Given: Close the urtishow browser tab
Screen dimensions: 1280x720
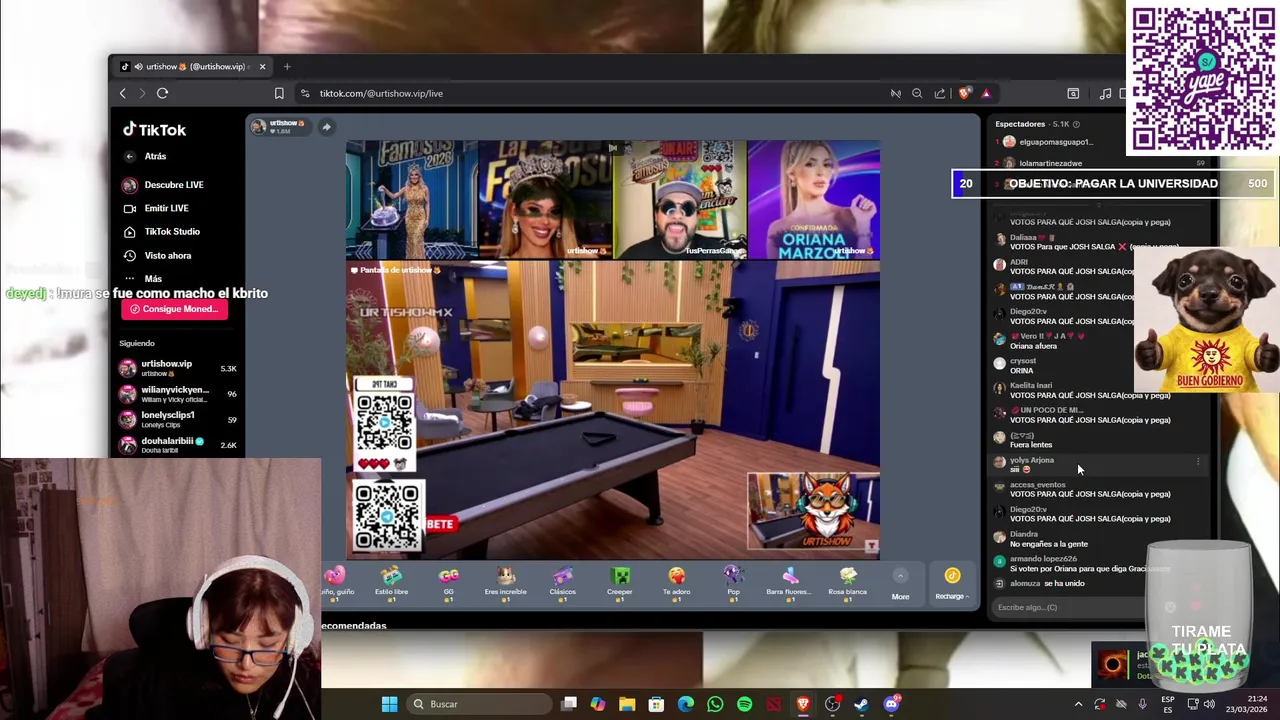Looking at the screenshot, I should tap(262, 67).
